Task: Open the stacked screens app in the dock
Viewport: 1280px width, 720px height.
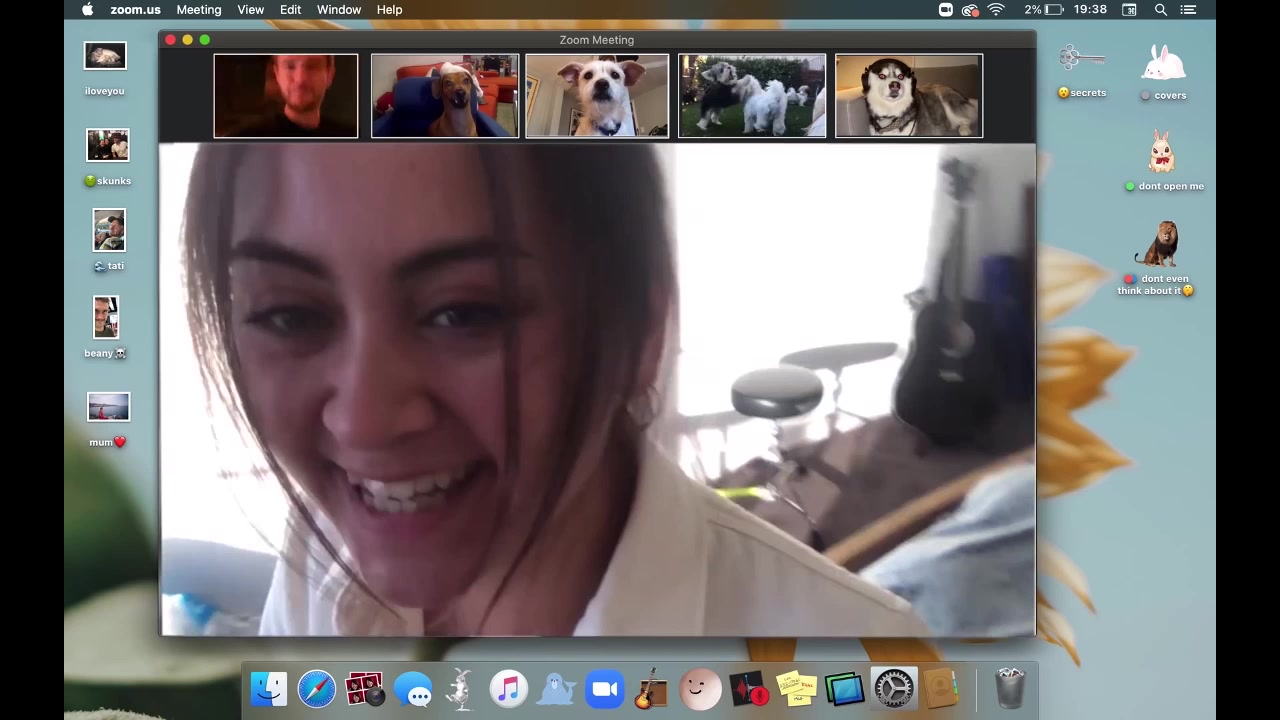Action: tap(845, 689)
